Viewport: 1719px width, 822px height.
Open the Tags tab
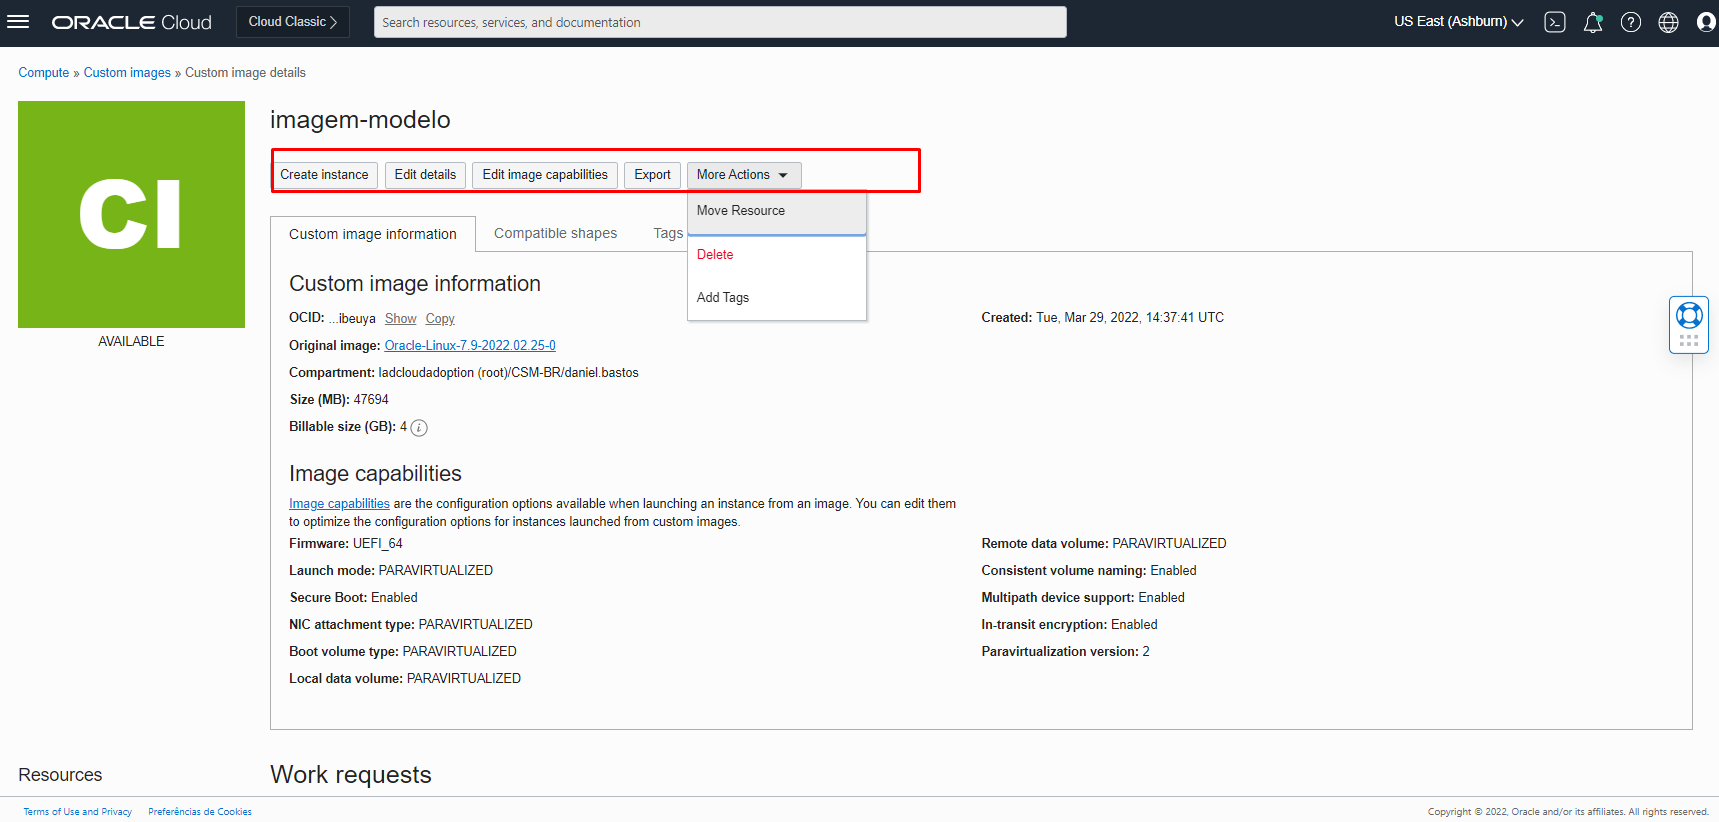(x=668, y=234)
